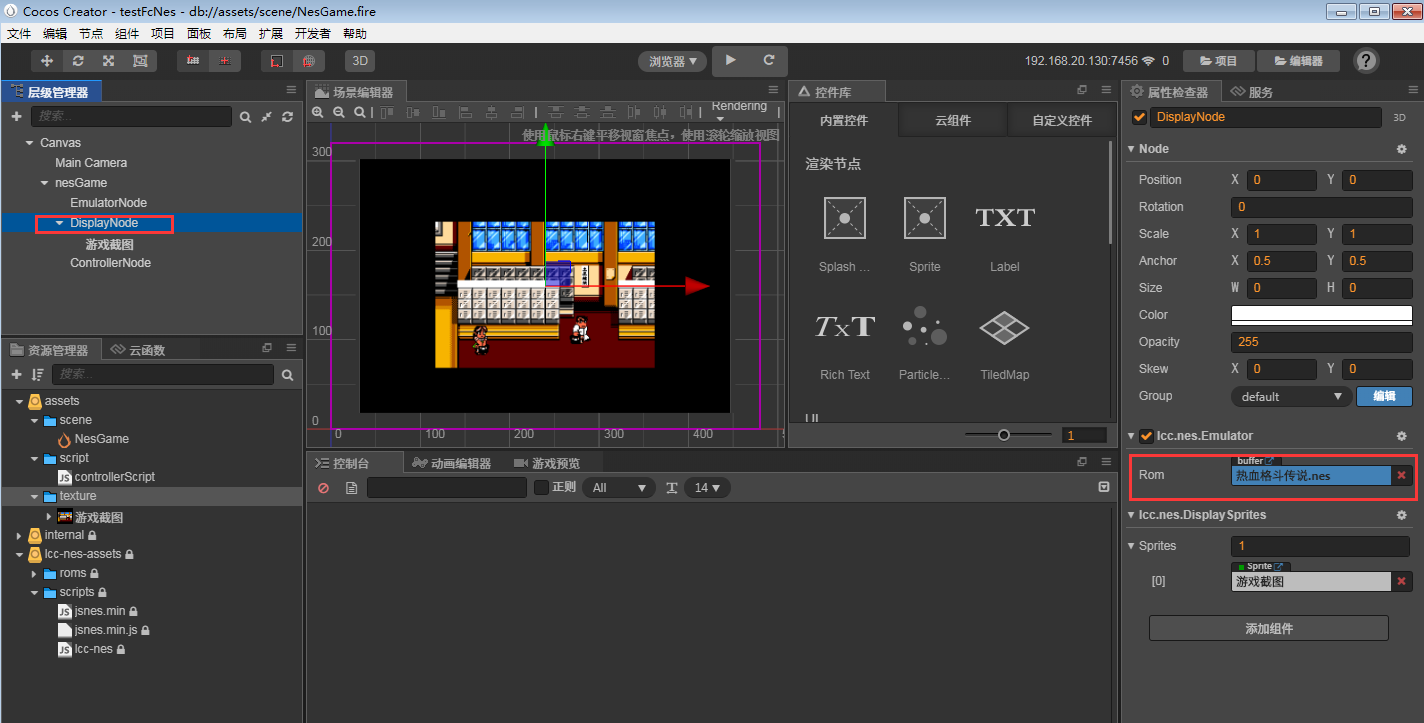Open the browser preview target dropdown

(x=673, y=61)
